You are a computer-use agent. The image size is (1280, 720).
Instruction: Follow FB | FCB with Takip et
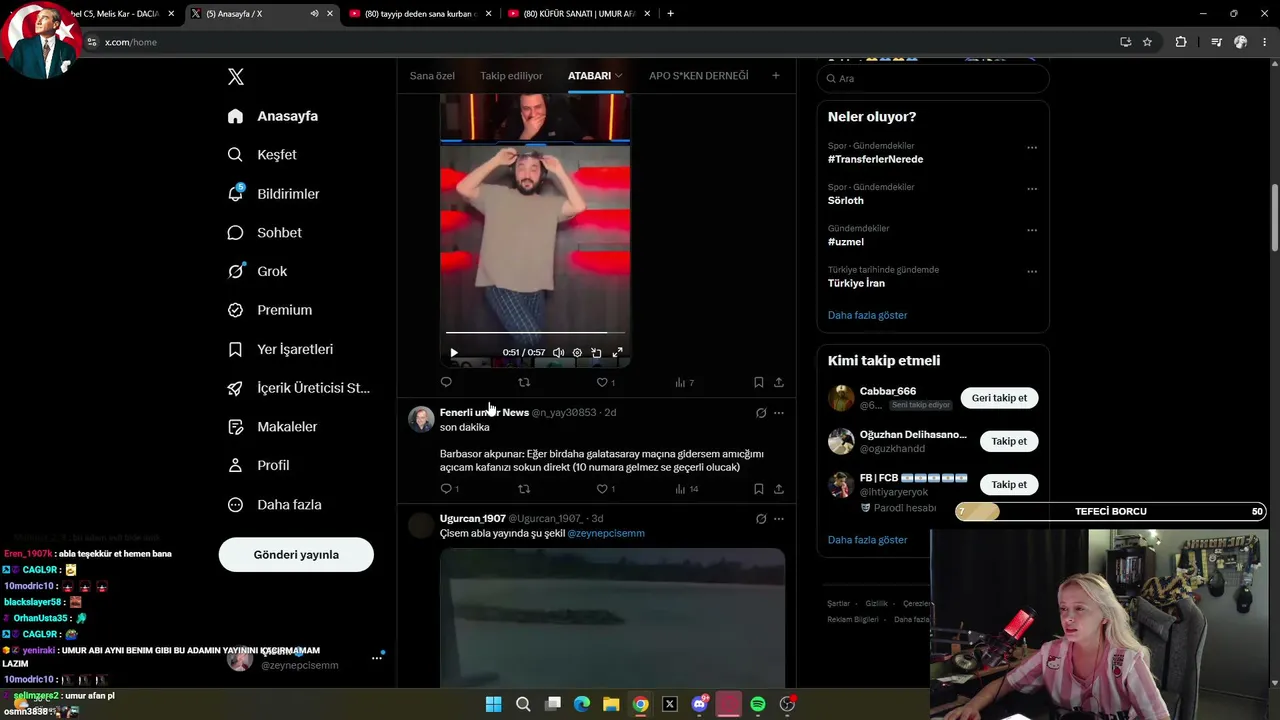[x=1009, y=484]
